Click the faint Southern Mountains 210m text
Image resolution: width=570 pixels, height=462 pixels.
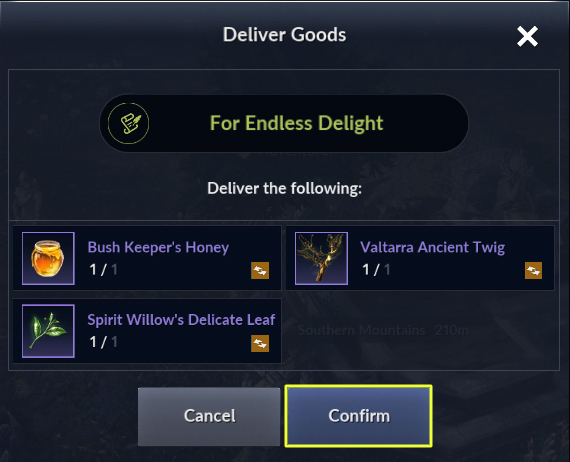coord(383,330)
